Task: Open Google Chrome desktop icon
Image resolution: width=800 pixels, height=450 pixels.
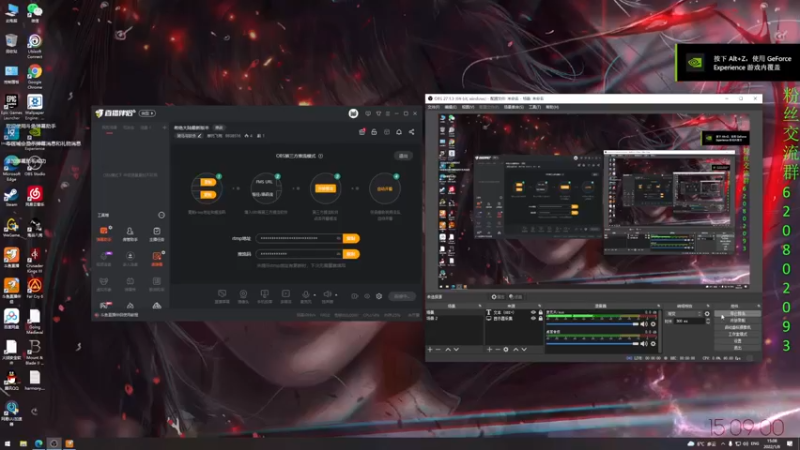Action: click(35, 75)
